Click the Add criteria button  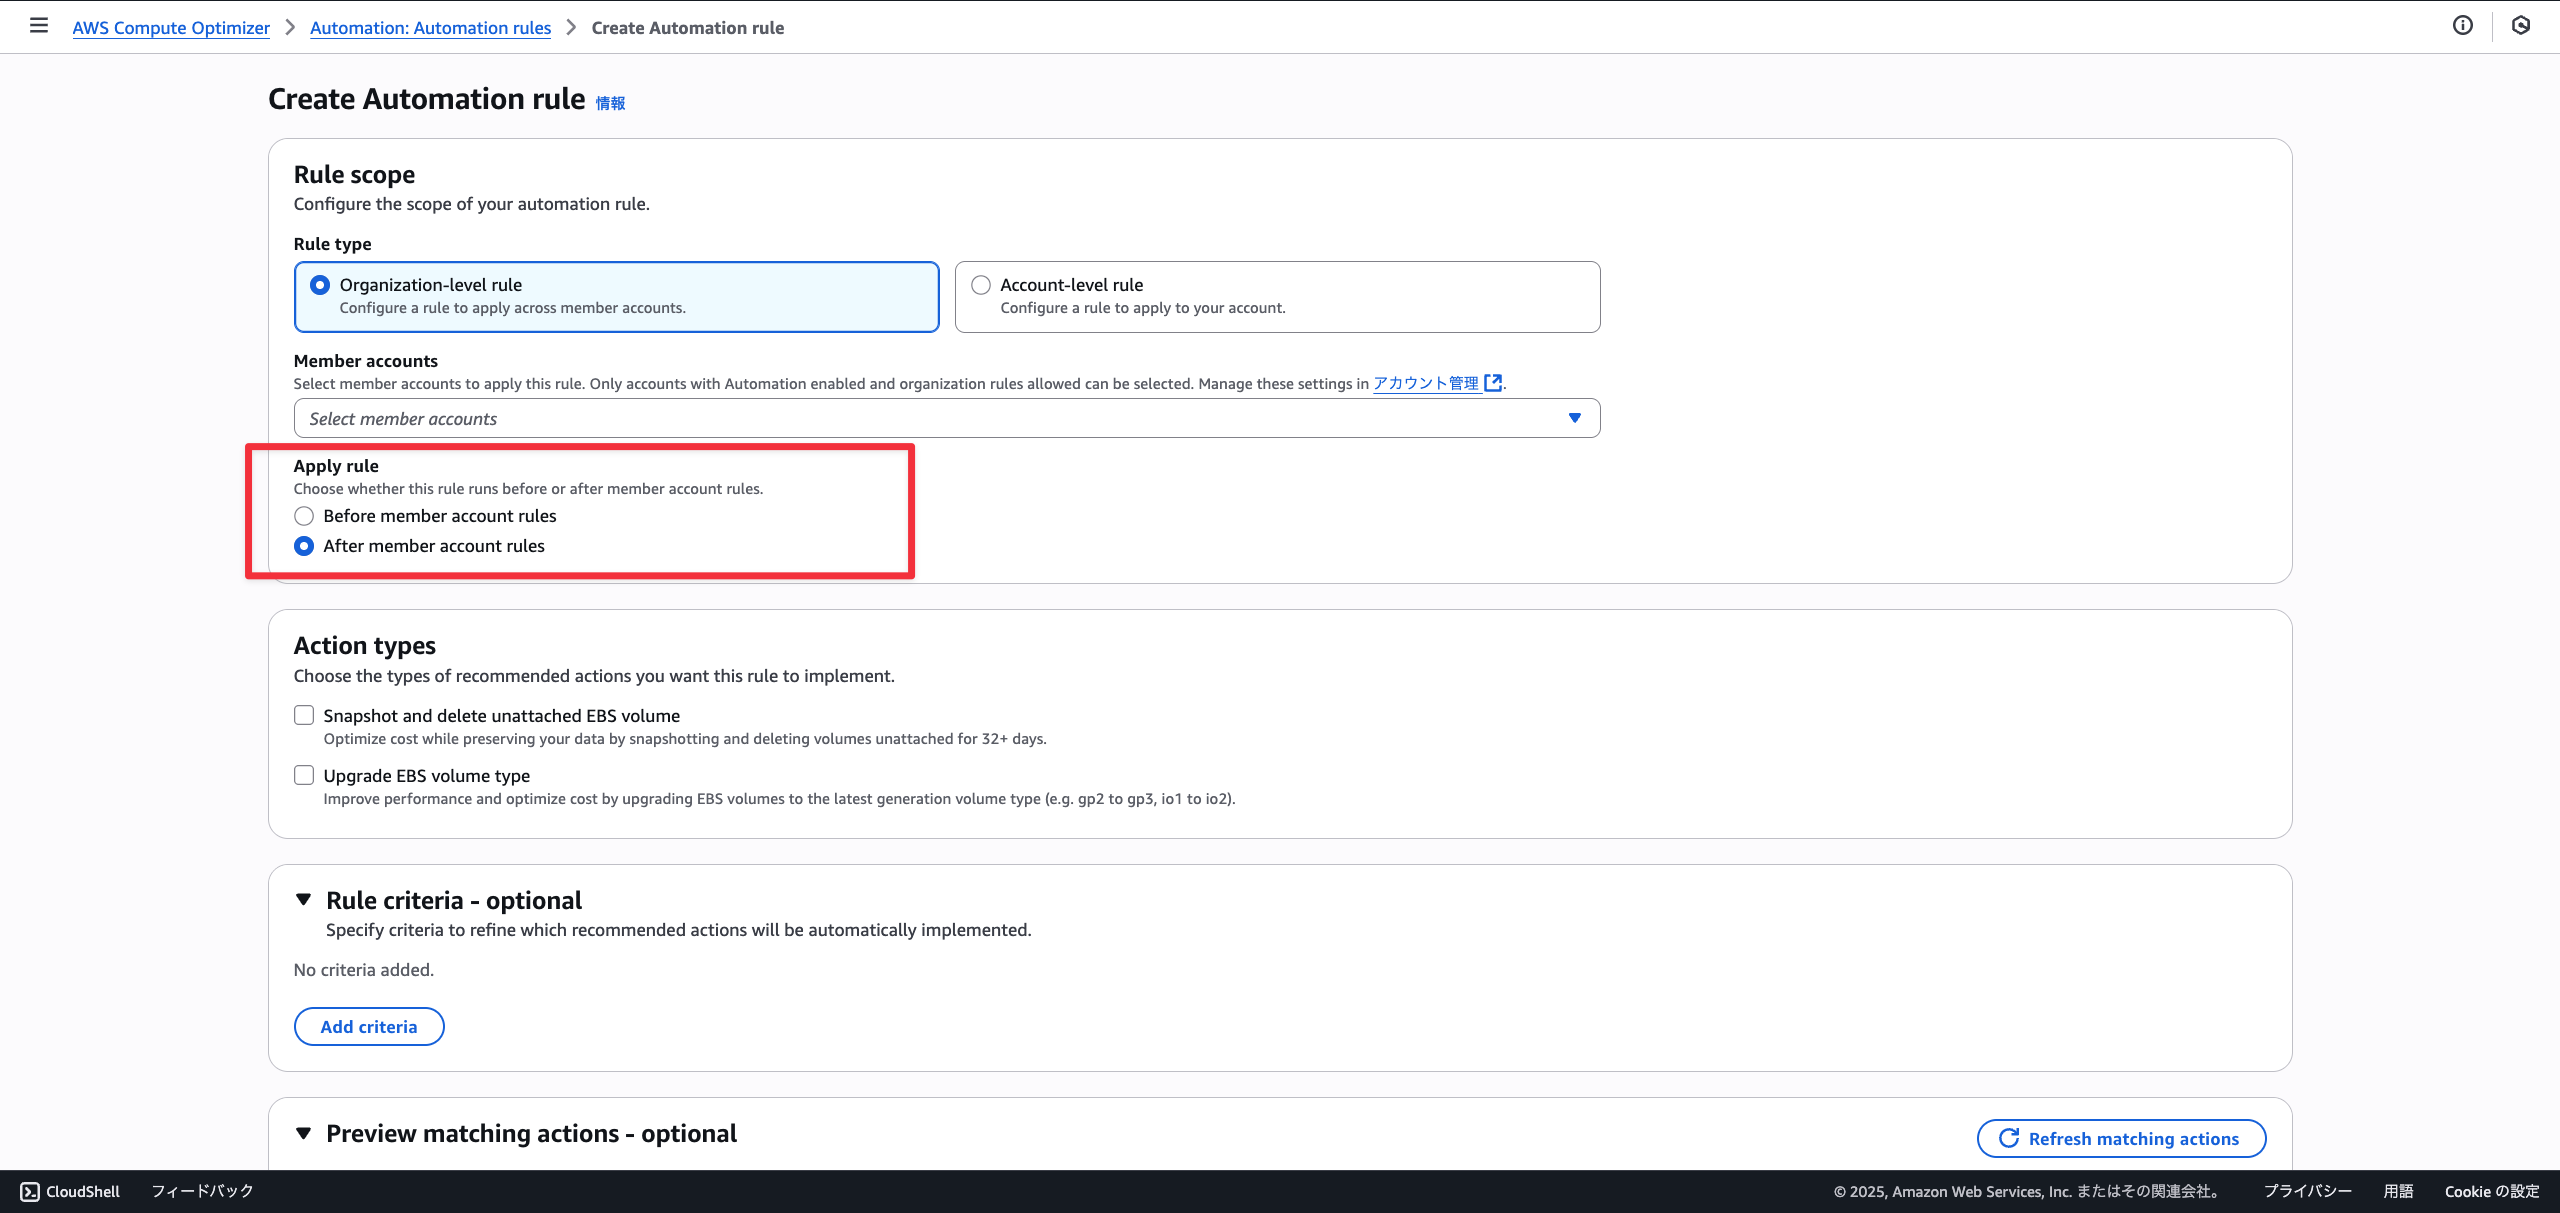[x=369, y=1026]
